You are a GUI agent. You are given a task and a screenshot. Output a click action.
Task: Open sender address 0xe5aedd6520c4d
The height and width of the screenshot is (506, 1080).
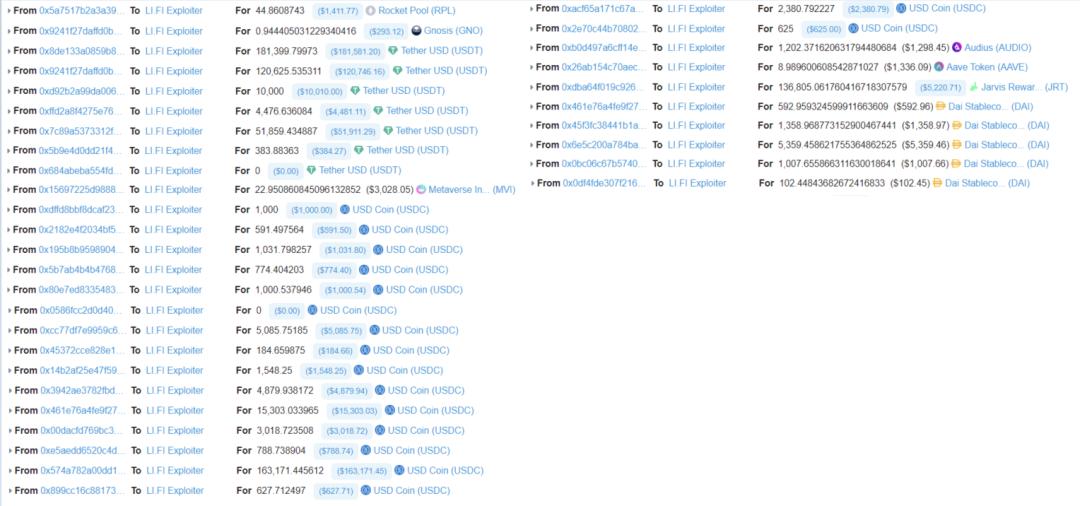(83, 450)
